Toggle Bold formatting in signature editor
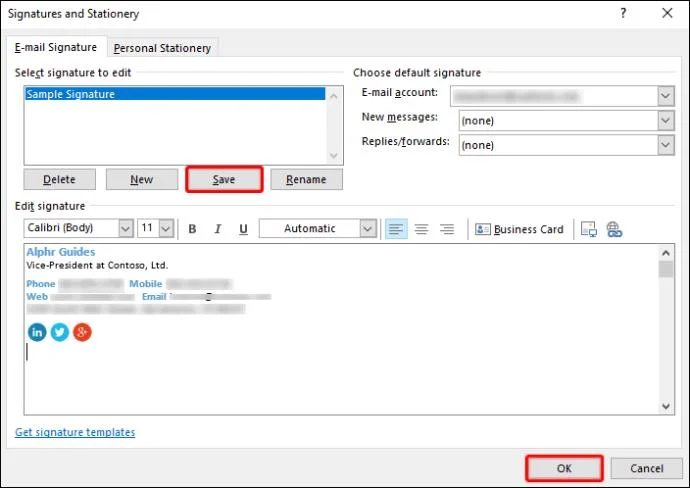690x488 pixels. click(x=192, y=229)
